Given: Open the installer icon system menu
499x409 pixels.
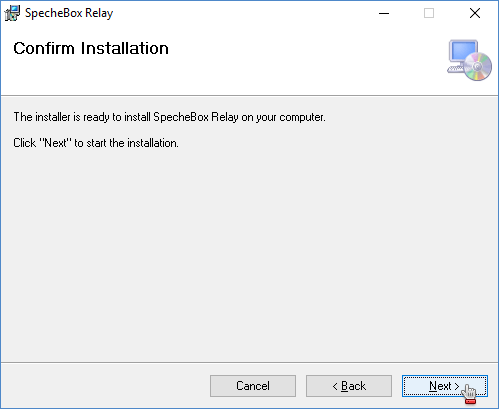Looking at the screenshot, I should pyautogui.click(x=12, y=13).
